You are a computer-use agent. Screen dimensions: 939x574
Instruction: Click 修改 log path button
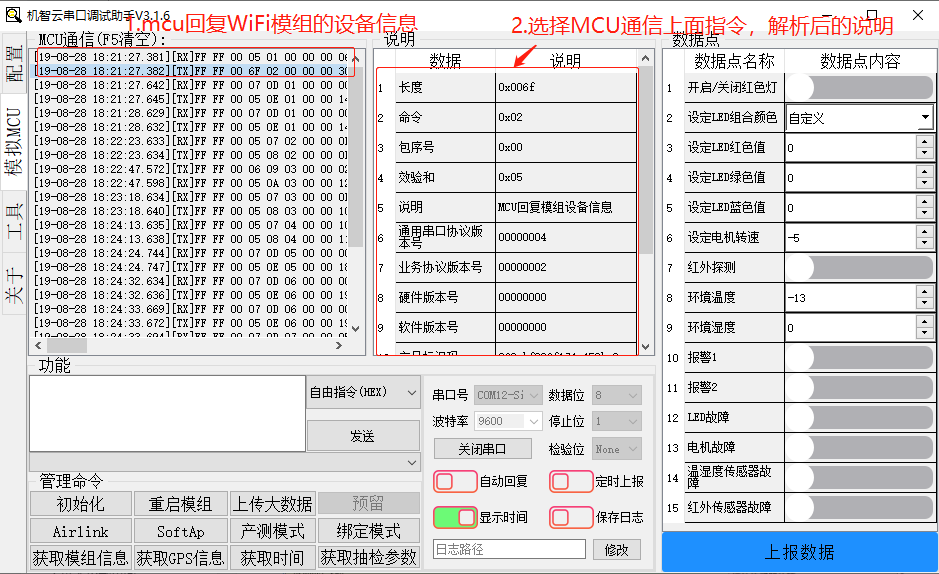617,549
